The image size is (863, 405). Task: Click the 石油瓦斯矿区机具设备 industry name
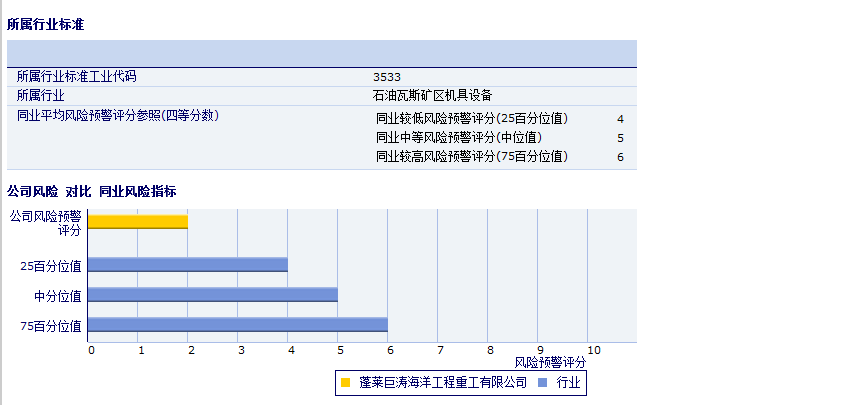432,96
